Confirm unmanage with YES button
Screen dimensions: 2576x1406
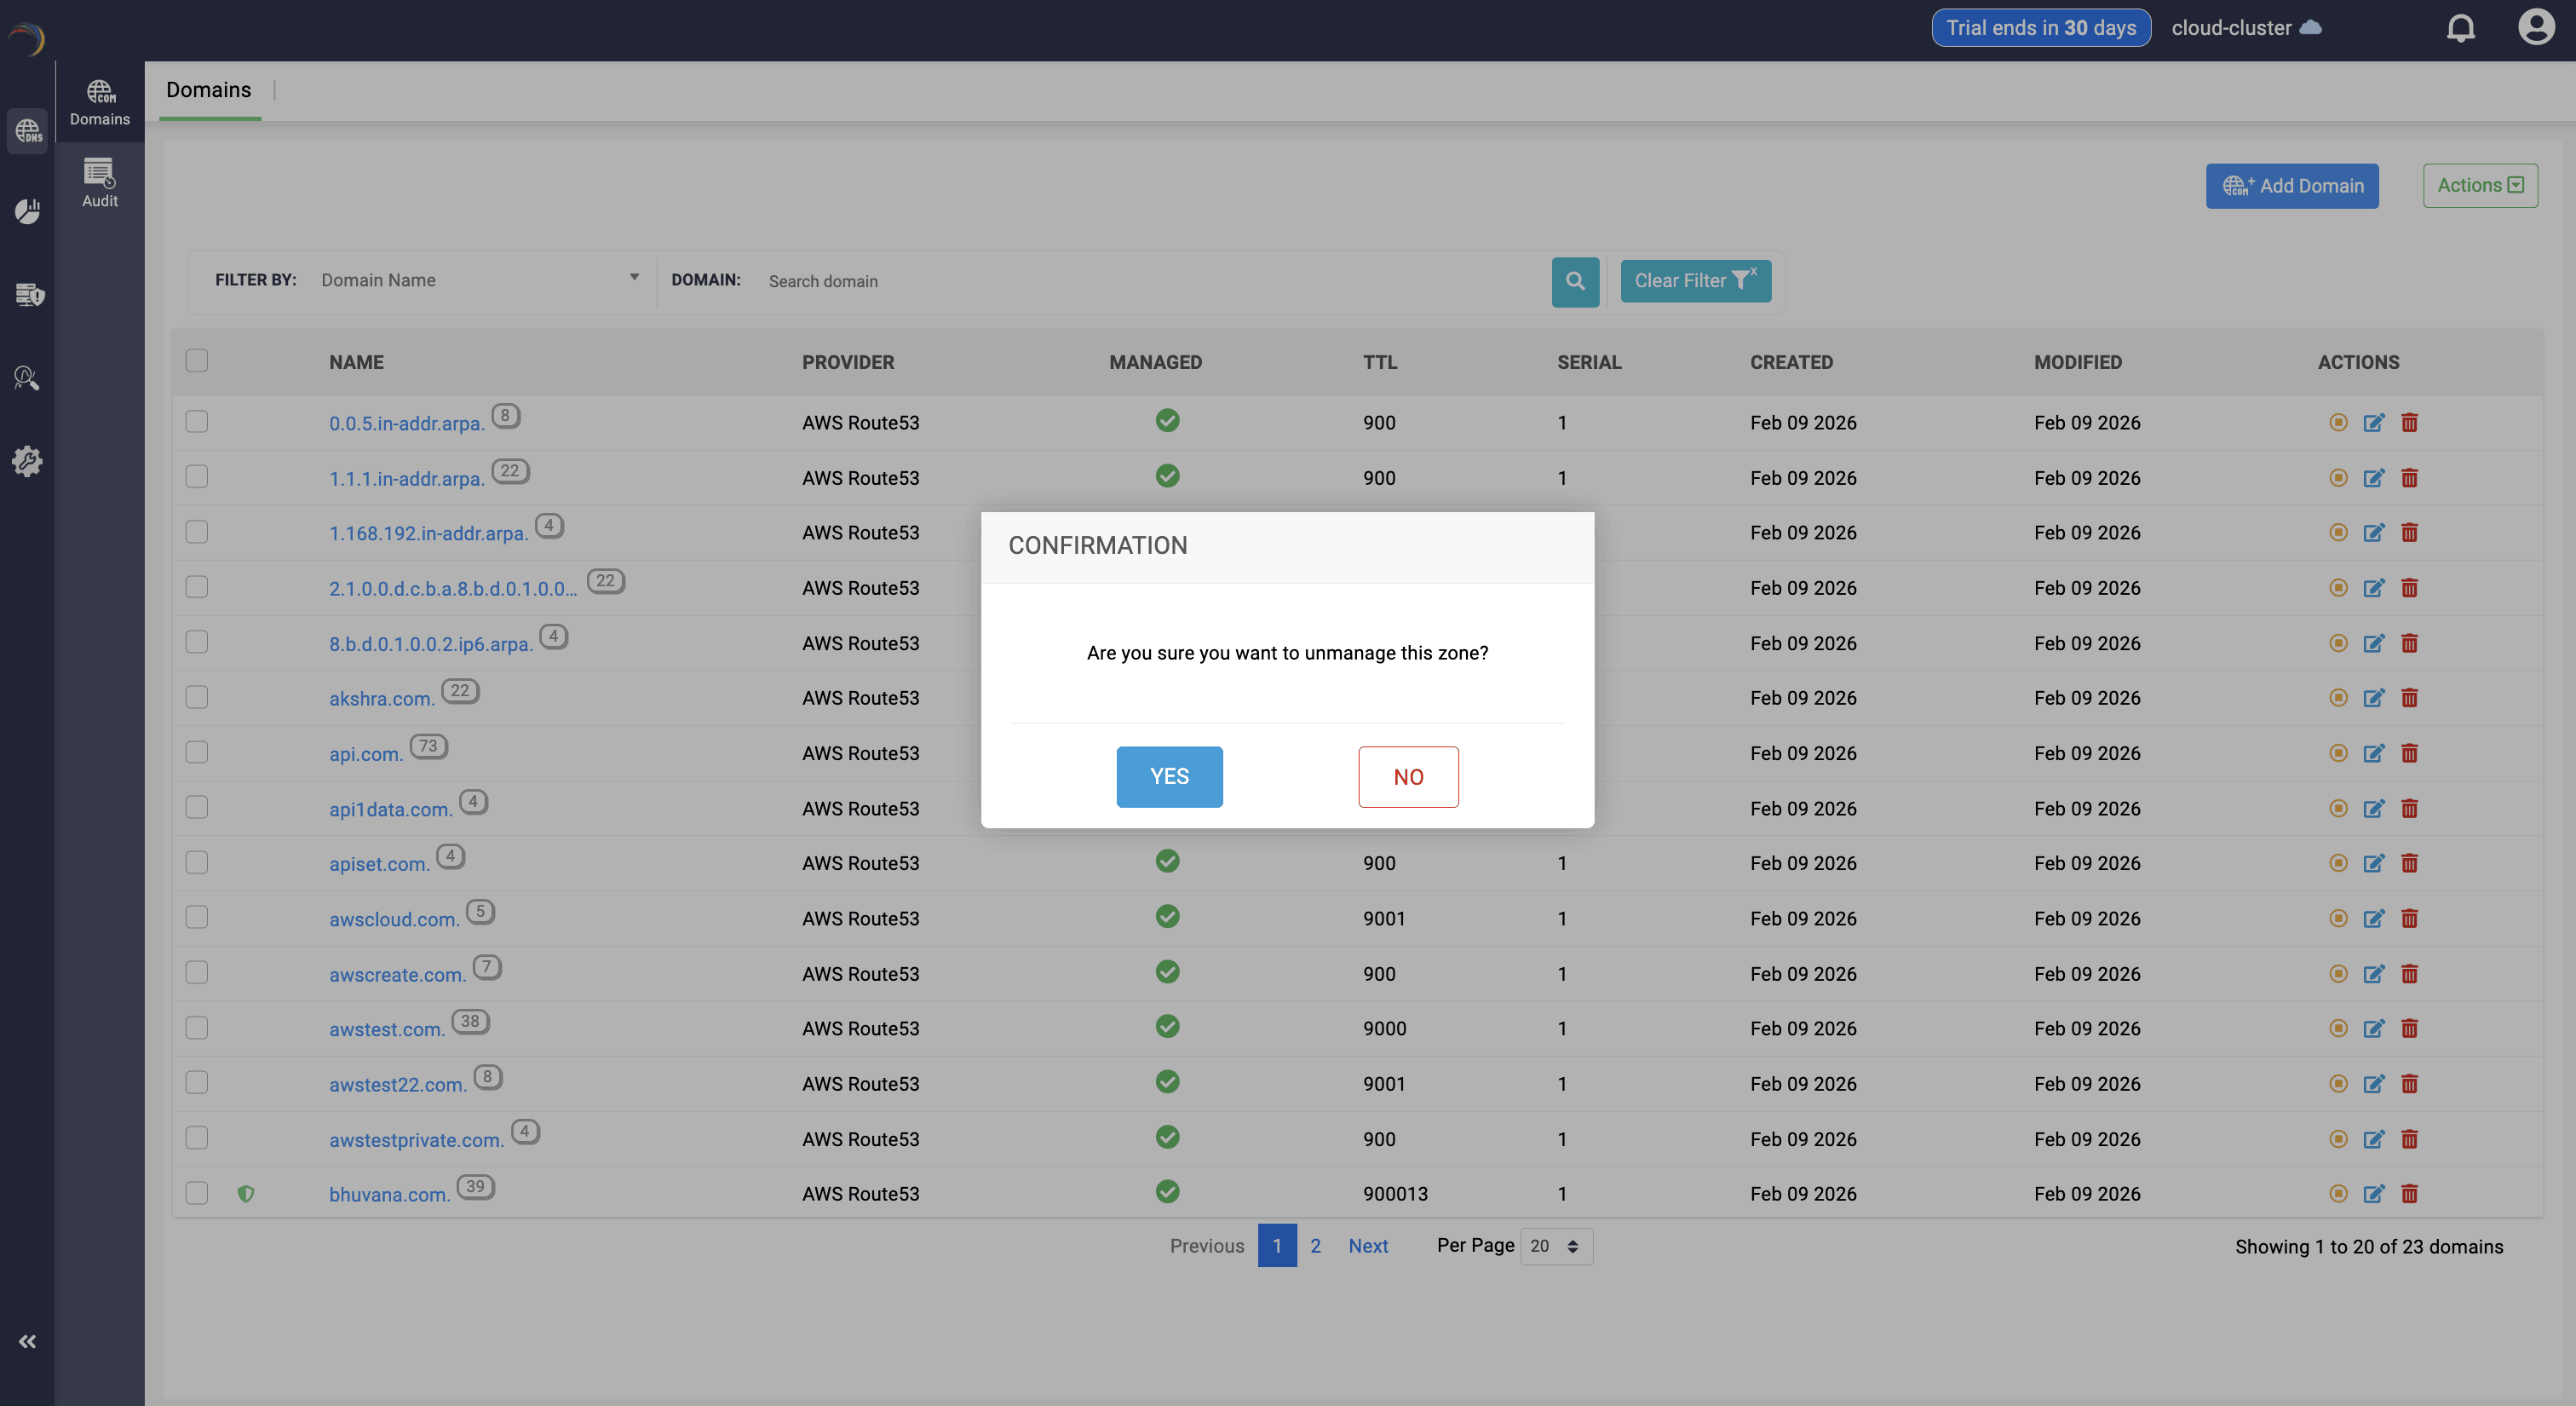(1169, 776)
